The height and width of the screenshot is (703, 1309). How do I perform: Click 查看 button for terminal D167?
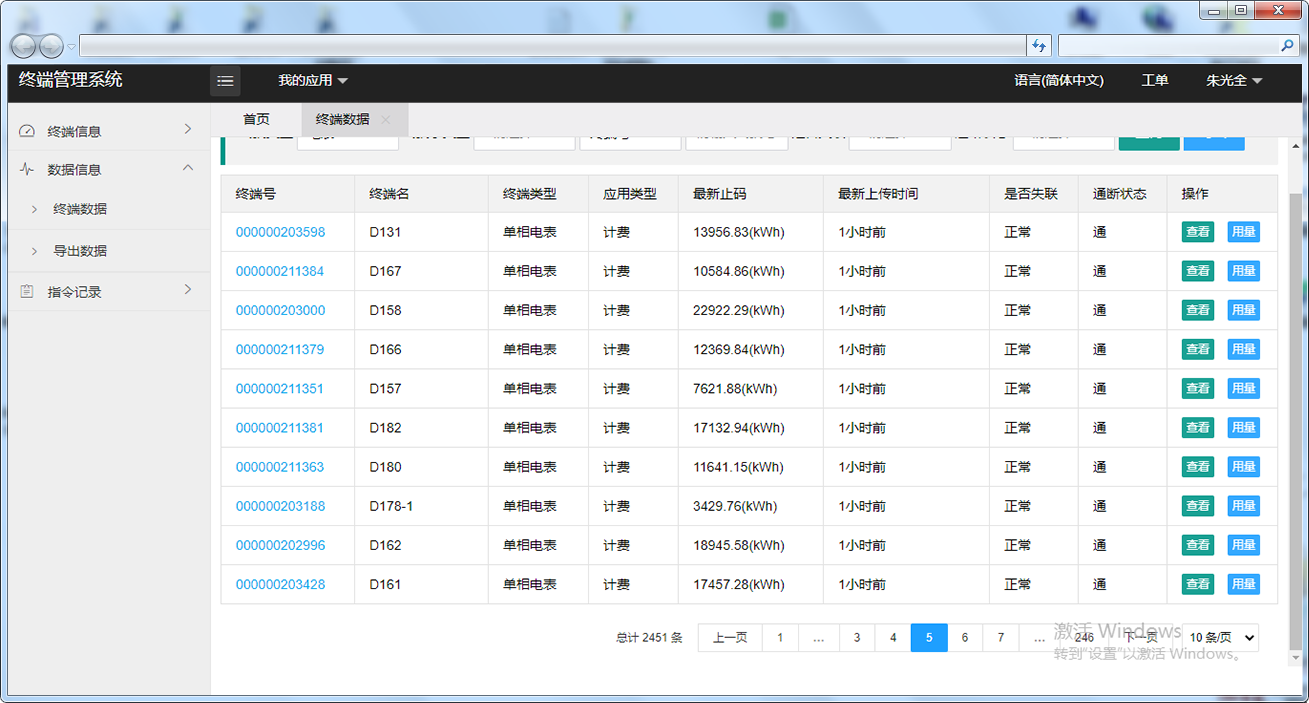(x=1197, y=271)
